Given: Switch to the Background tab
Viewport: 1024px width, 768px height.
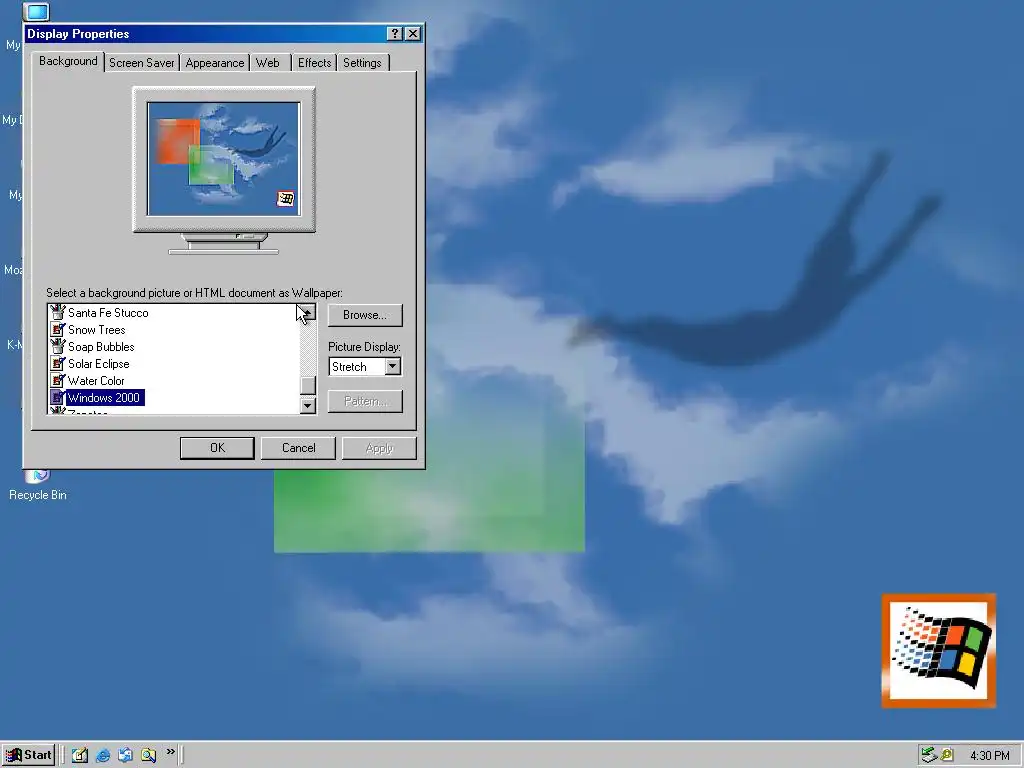Looking at the screenshot, I should point(68,61).
